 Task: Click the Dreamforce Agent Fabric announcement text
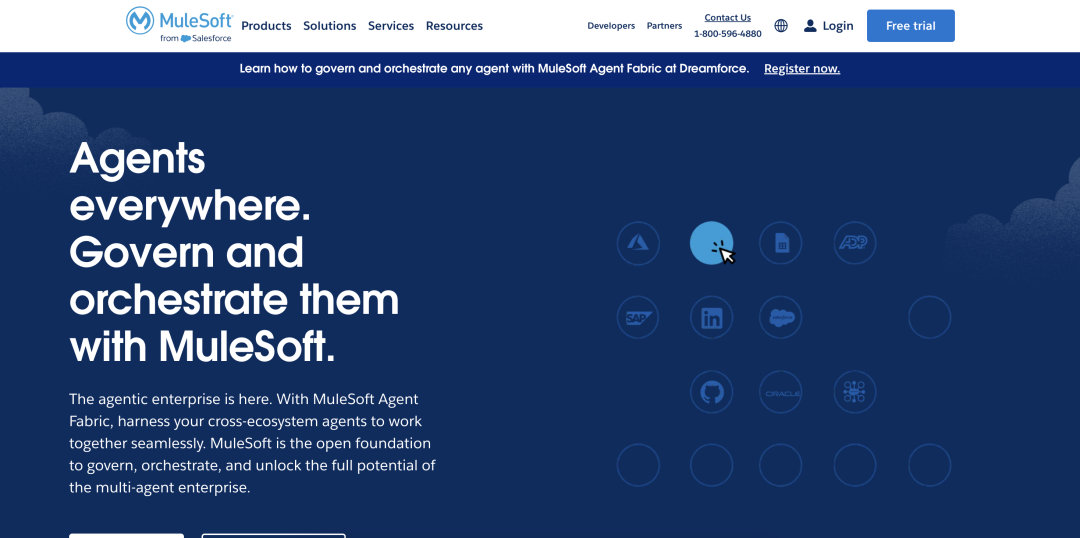coord(494,69)
